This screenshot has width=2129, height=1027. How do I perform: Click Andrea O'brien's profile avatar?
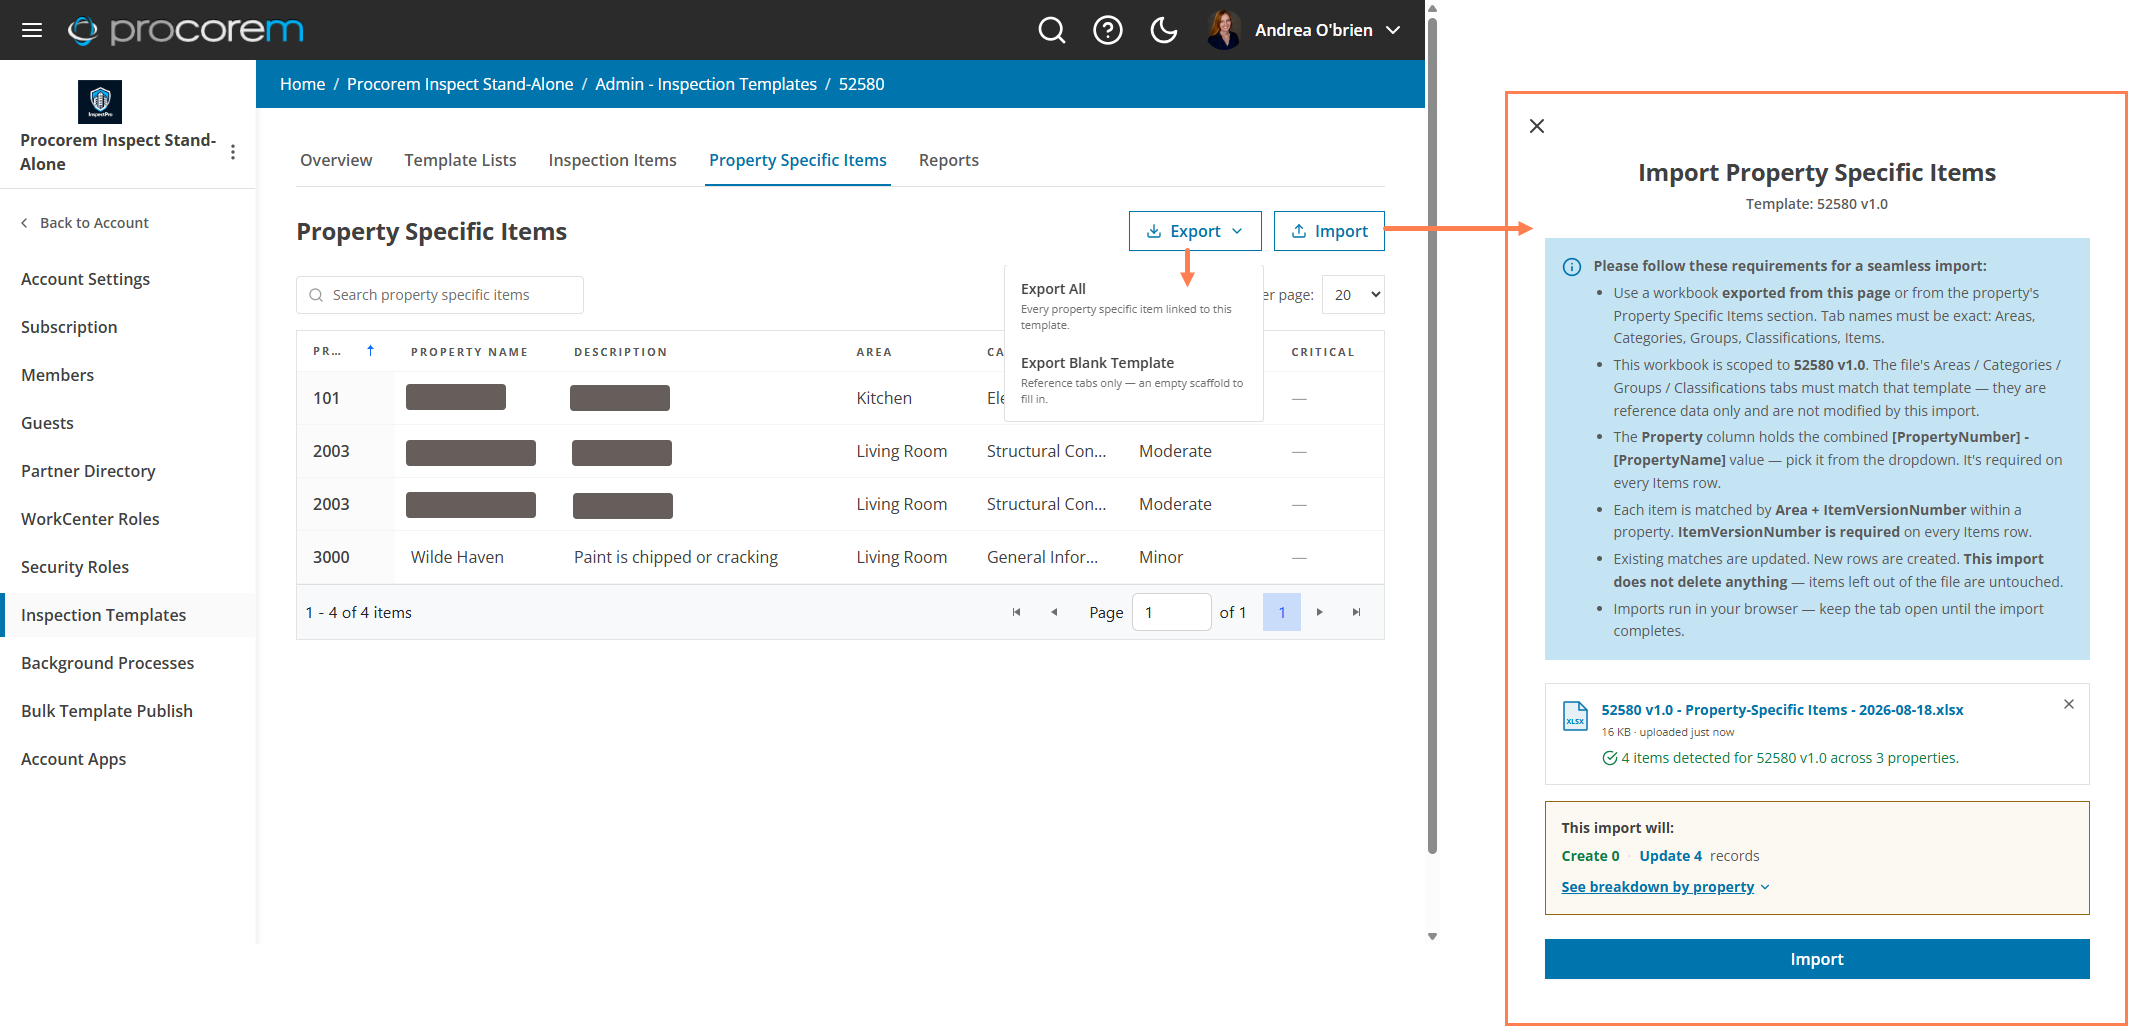[1223, 30]
